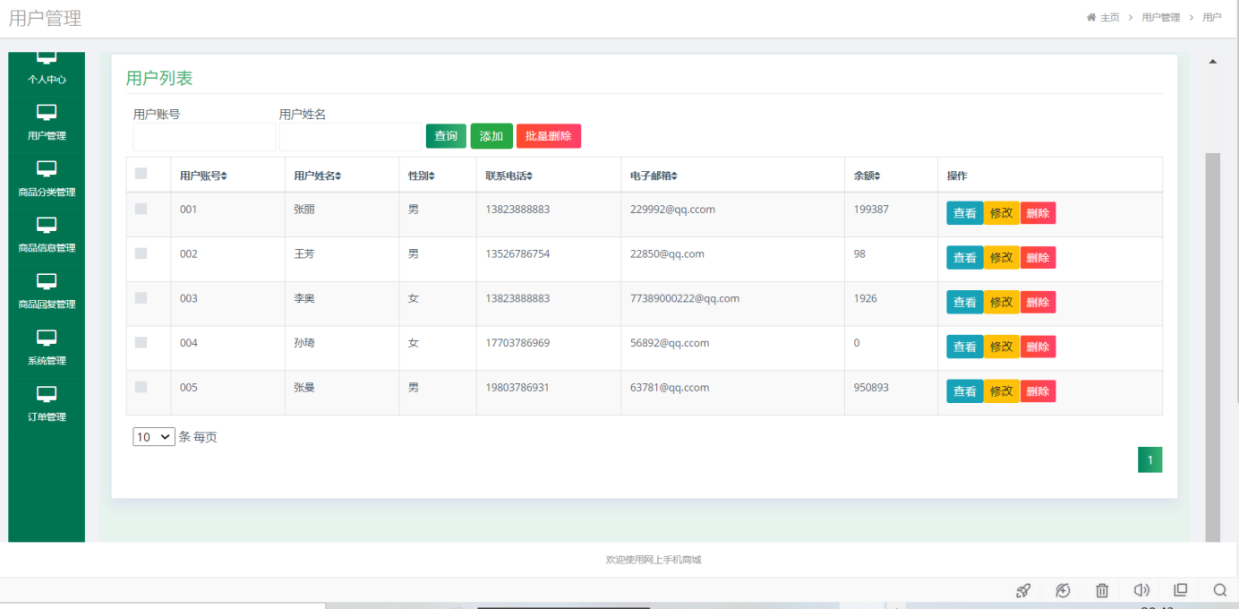Click email cell 22850@qq.com
1239x609 pixels.
(x=667, y=254)
